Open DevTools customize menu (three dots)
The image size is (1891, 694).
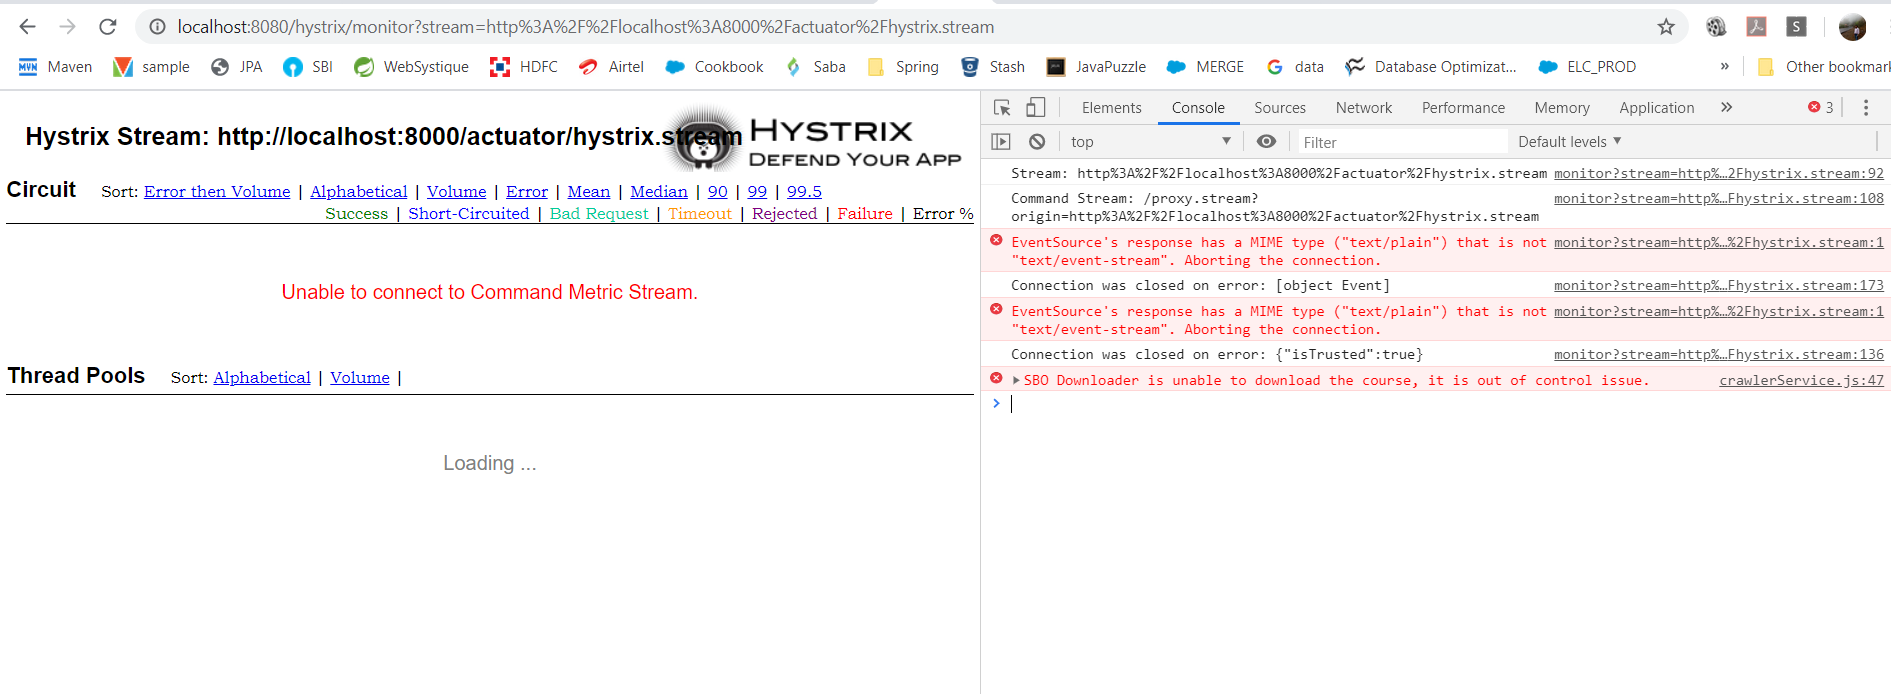click(1866, 107)
